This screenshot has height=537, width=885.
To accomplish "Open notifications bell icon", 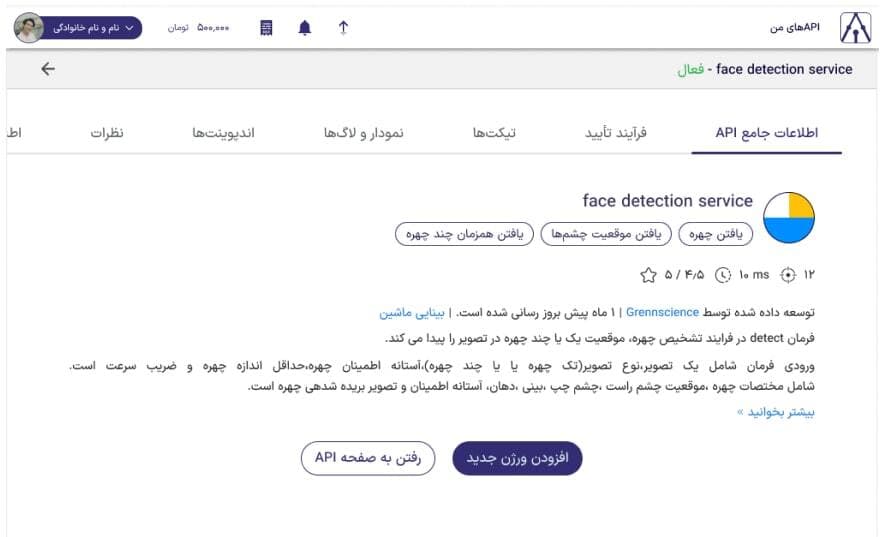I will click(x=305, y=28).
